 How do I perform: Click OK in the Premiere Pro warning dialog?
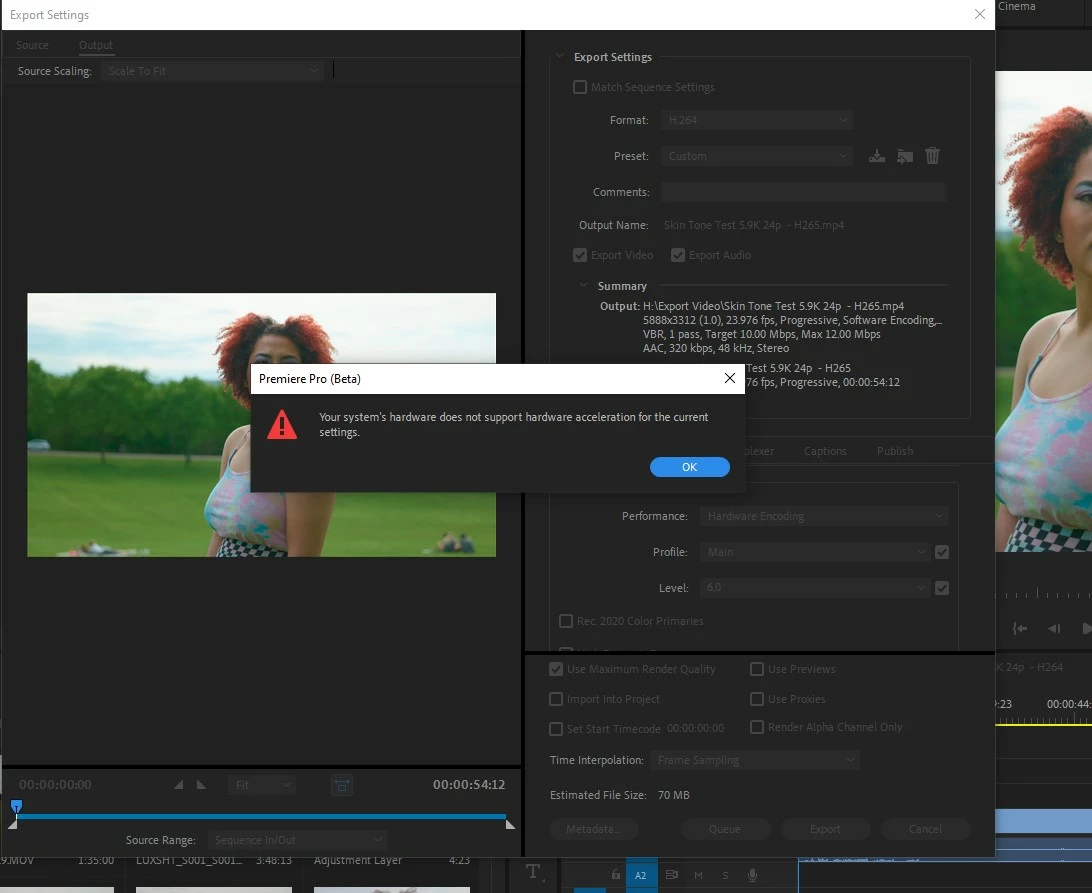click(689, 467)
